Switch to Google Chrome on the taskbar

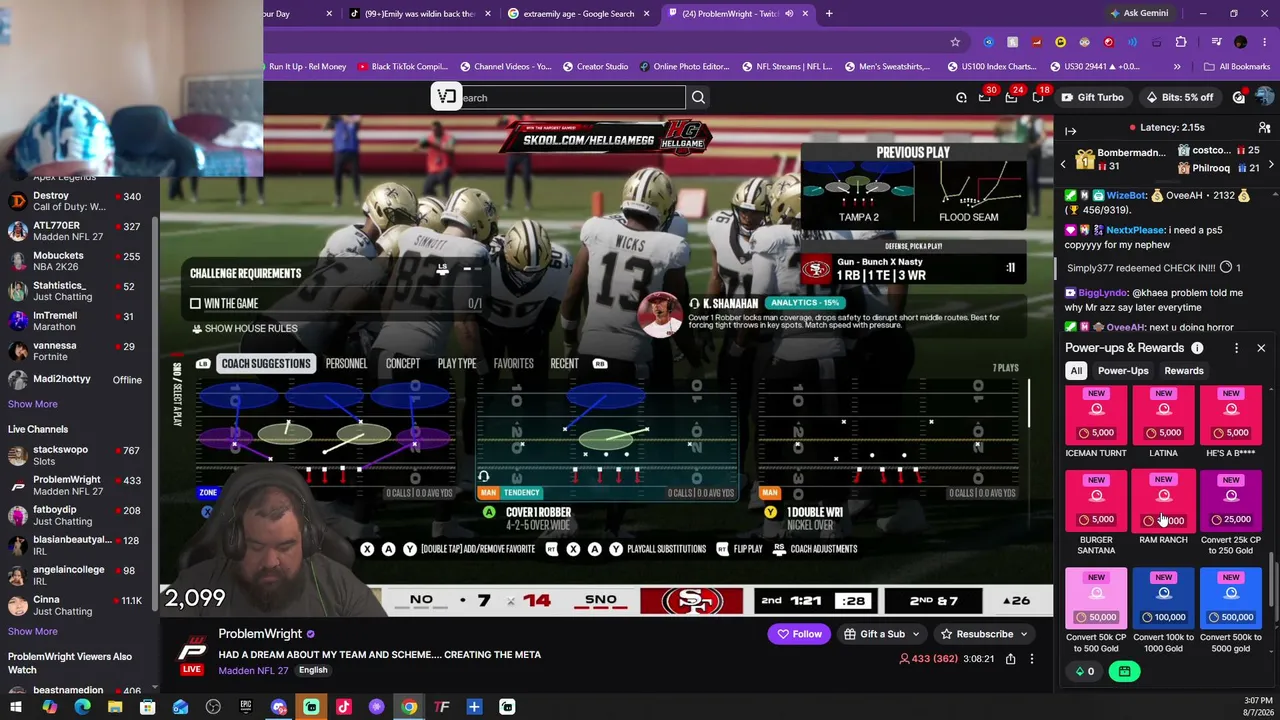point(409,707)
